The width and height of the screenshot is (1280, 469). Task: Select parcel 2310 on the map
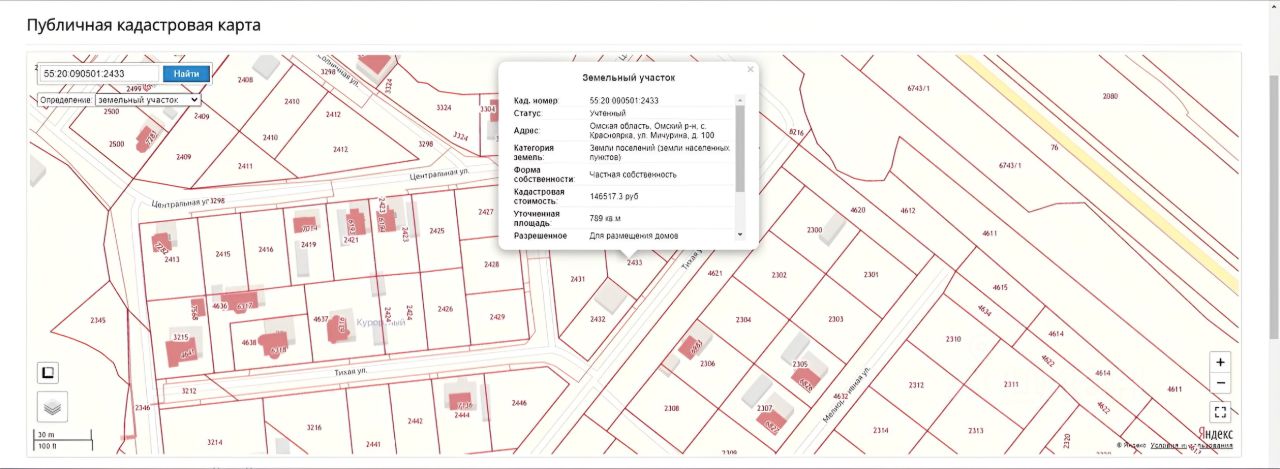coord(953,339)
